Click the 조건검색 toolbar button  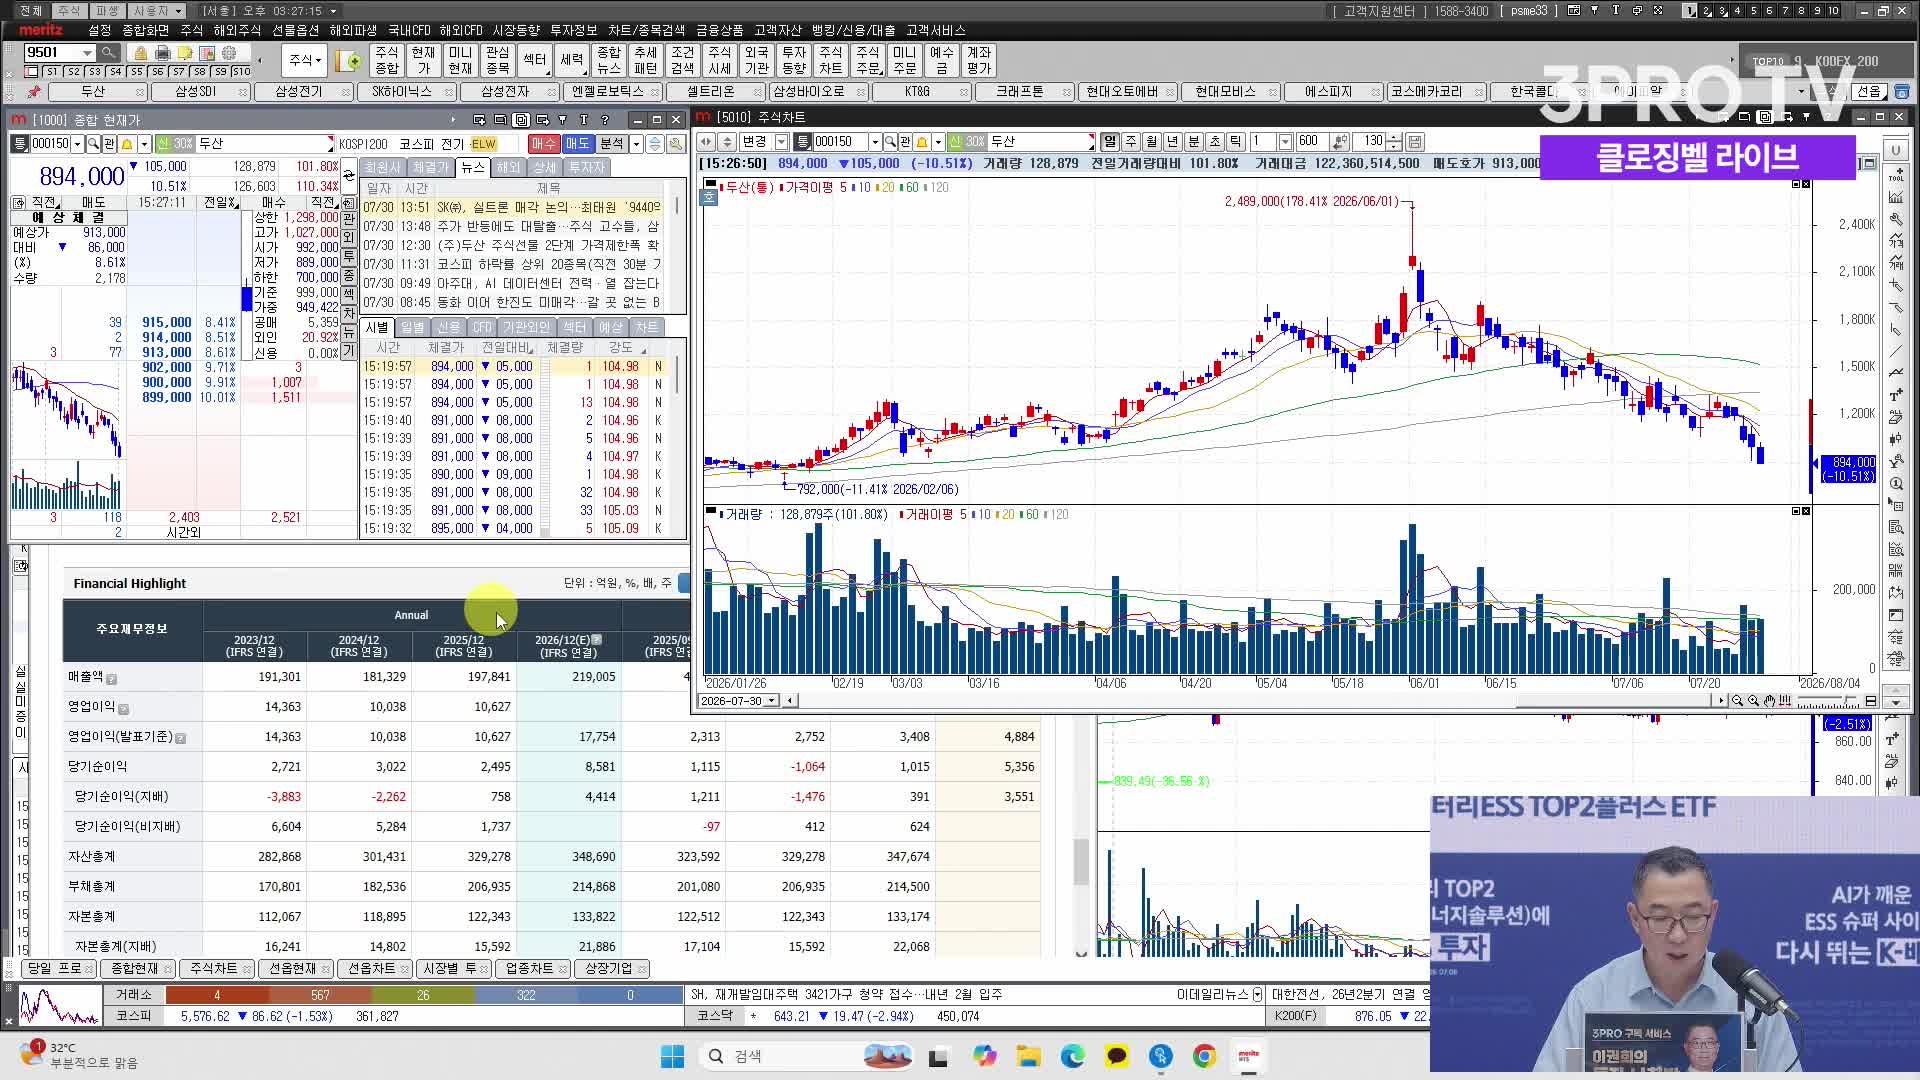click(682, 61)
